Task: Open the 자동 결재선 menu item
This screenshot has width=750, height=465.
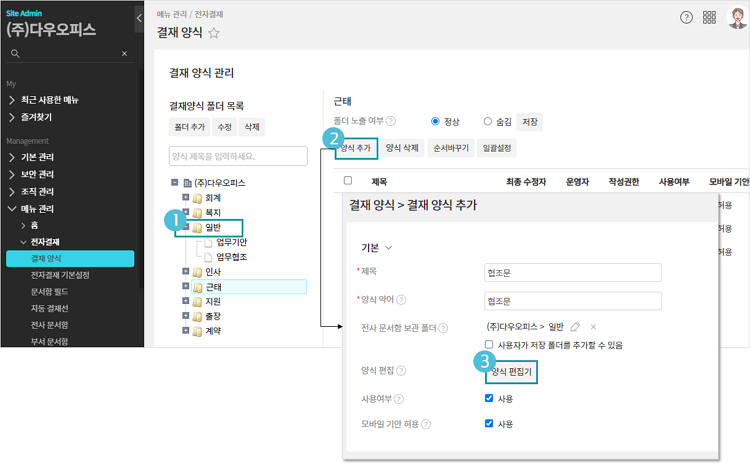Action: pos(51,308)
